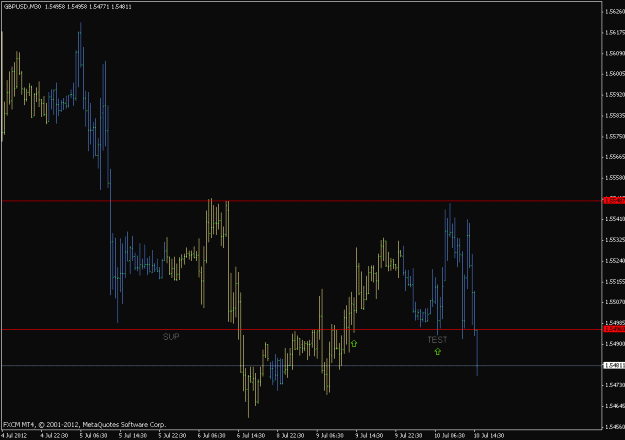Click the green up arrow near the 9 Jul breakout
The image size is (625, 440).
click(354, 343)
